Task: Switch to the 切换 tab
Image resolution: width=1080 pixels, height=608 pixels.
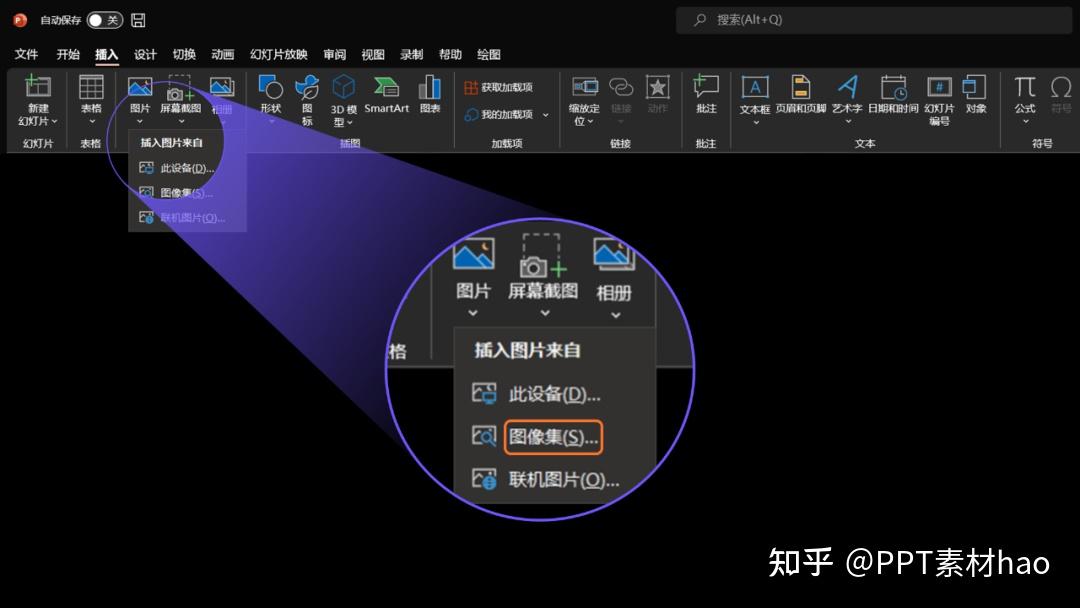Action: click(x=184, y=54)
